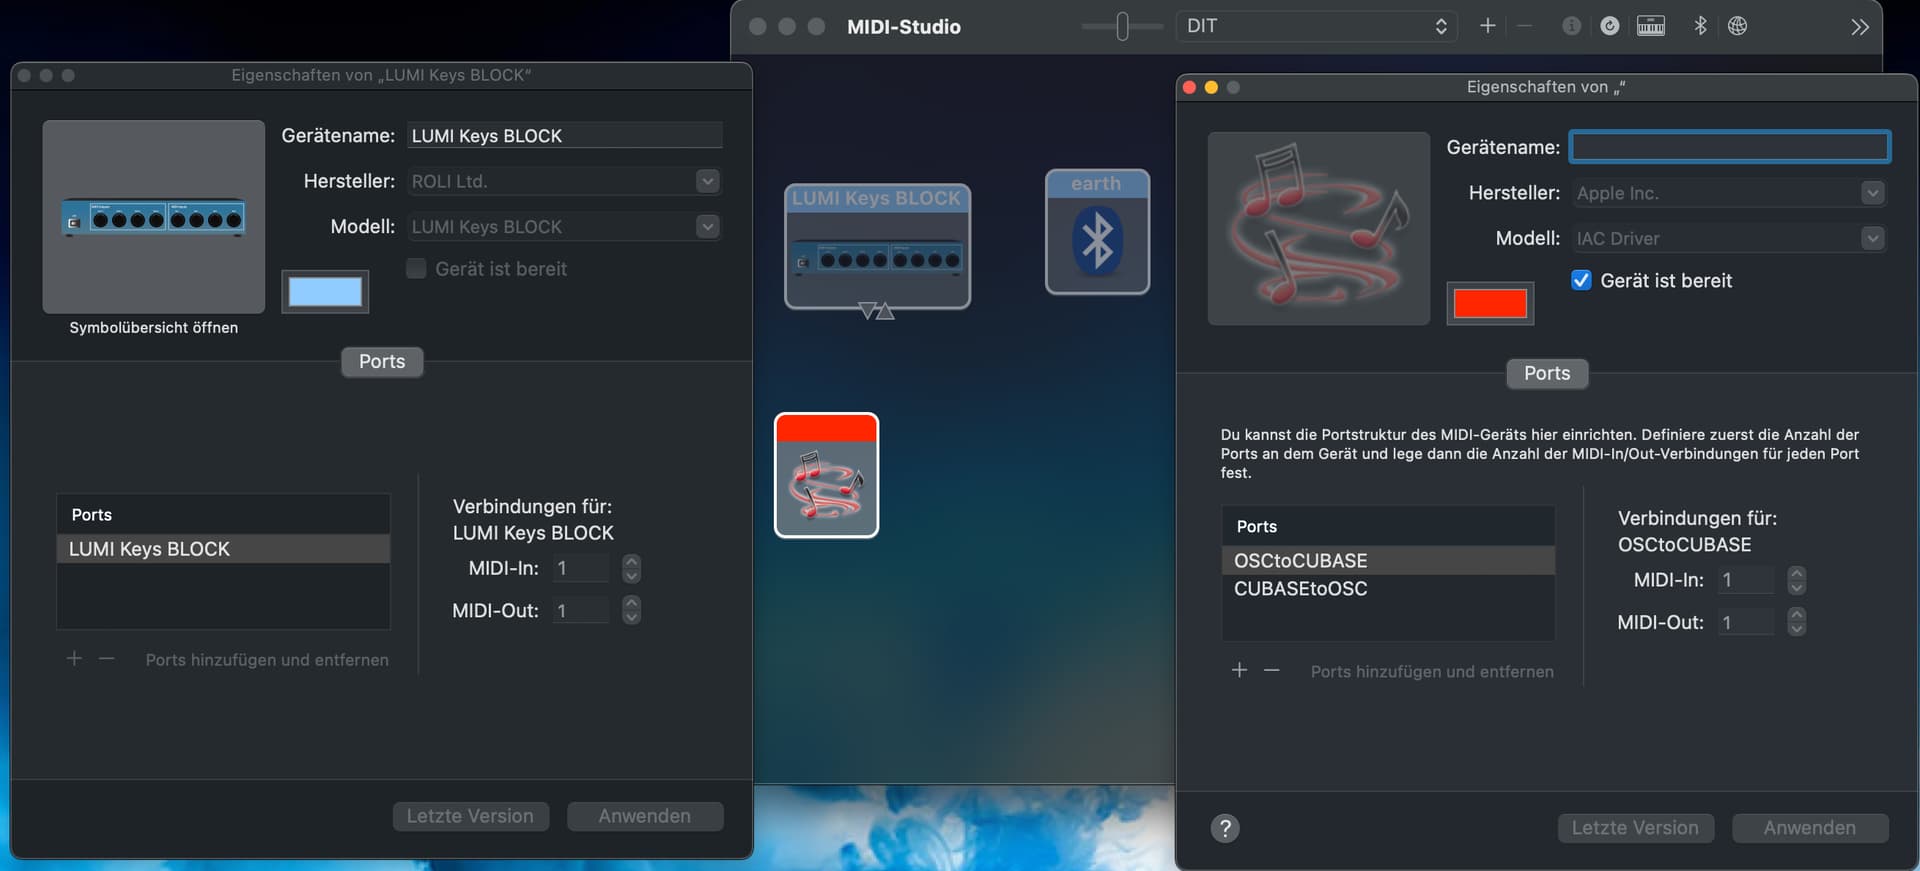Open the MIDI keyboard test setup icon
Viewport: 1920px width, 871px height.
[x=1651, y=26]
